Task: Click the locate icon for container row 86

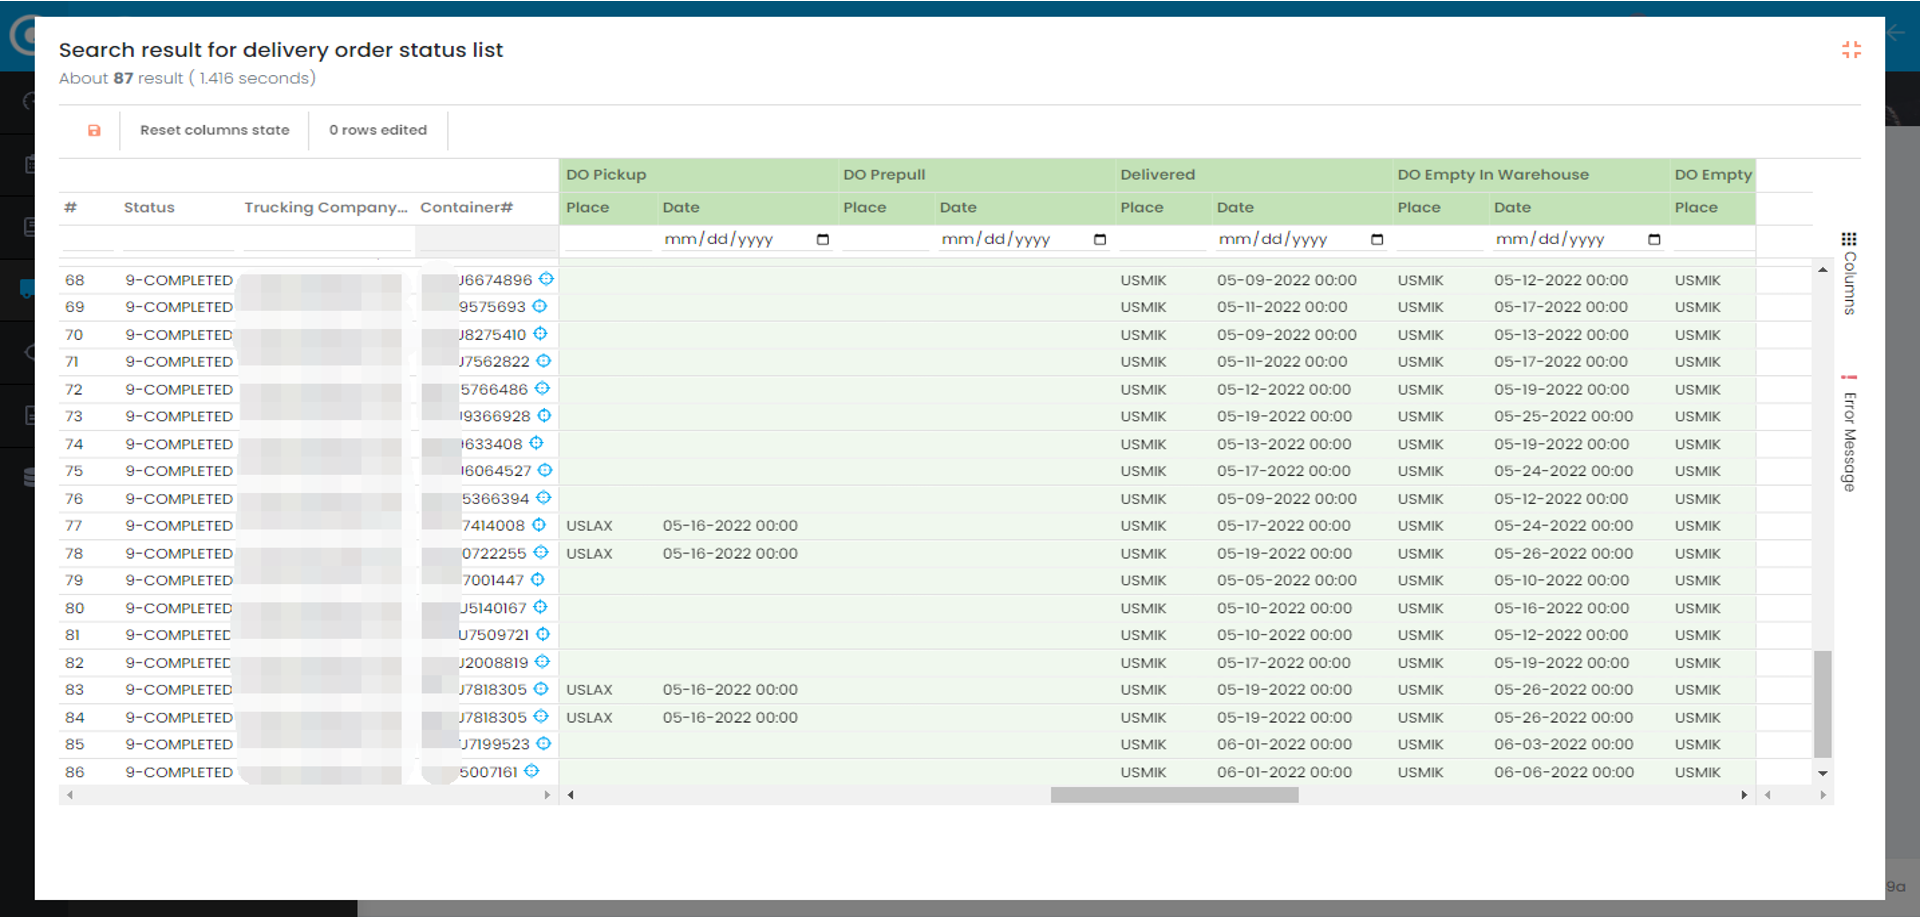Action: (532, 771)
